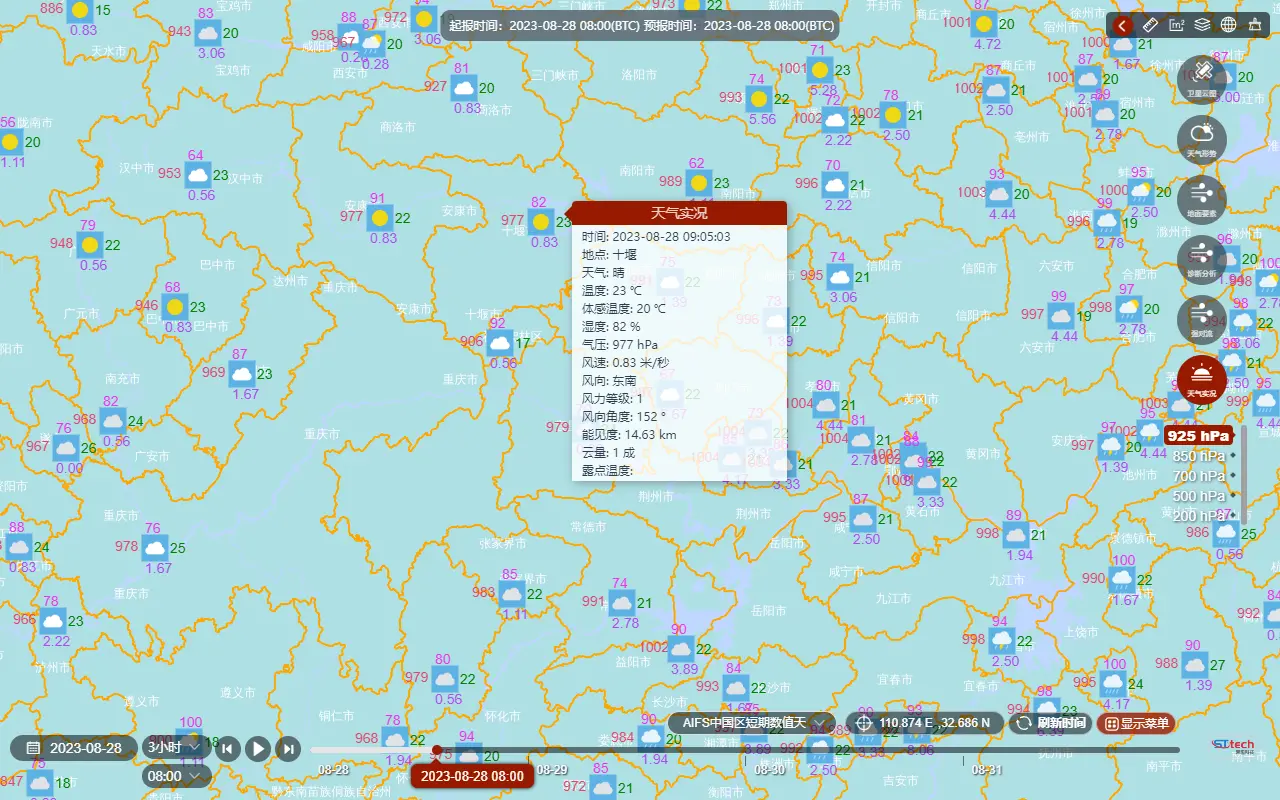1280x800 pixels.
Task: Select the 850 hPa pressure level
Action: pos(1197,455)
